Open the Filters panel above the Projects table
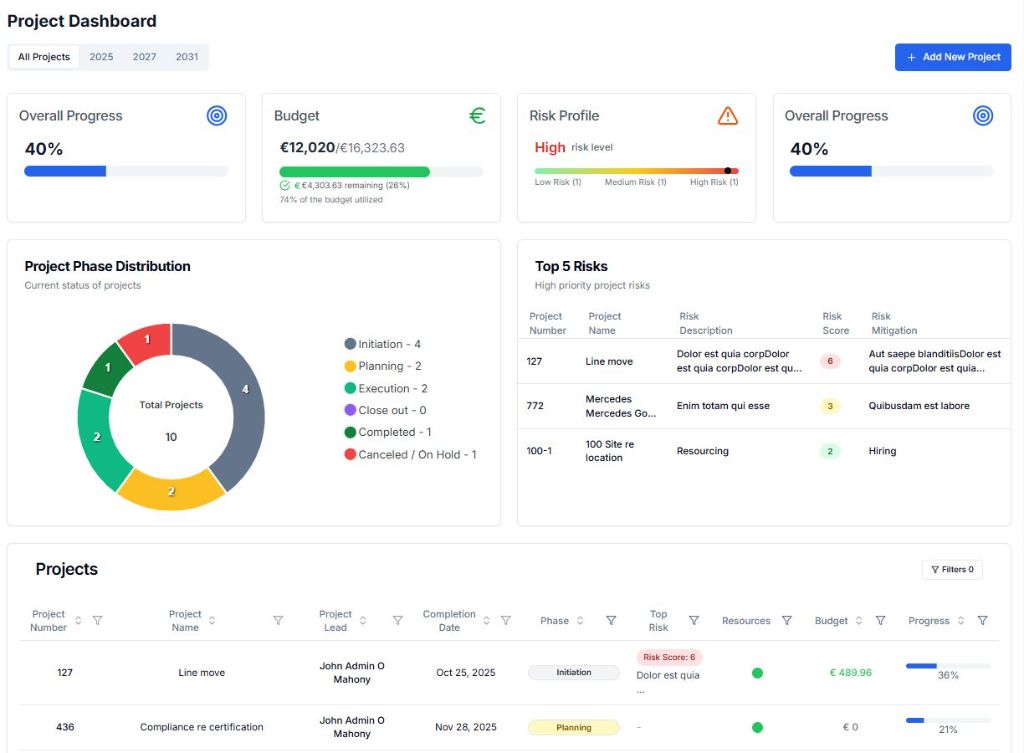The height and width of the screenshot is (753, 1024). 951,568
